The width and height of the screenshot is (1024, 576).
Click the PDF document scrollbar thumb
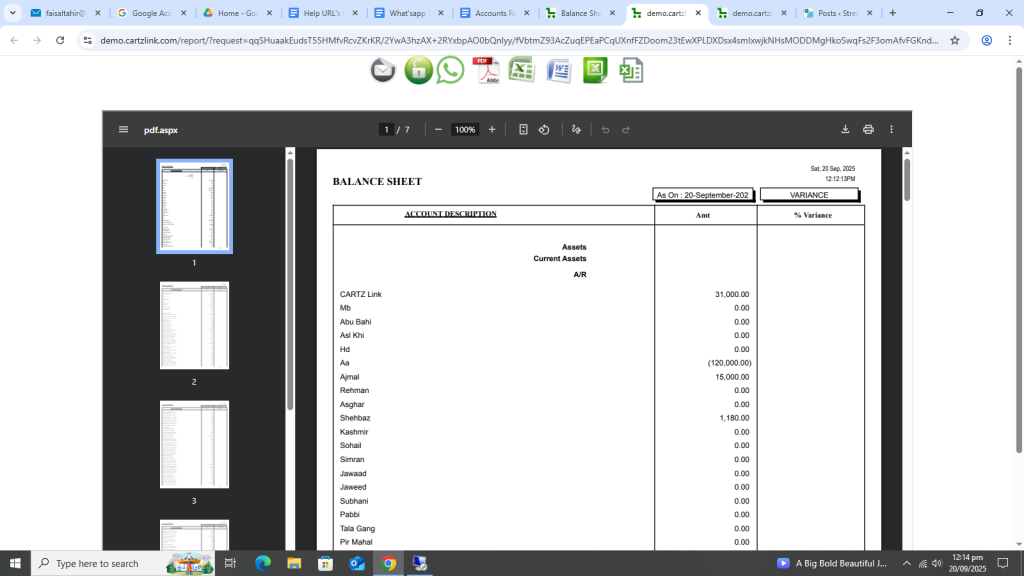click(906, 180)
